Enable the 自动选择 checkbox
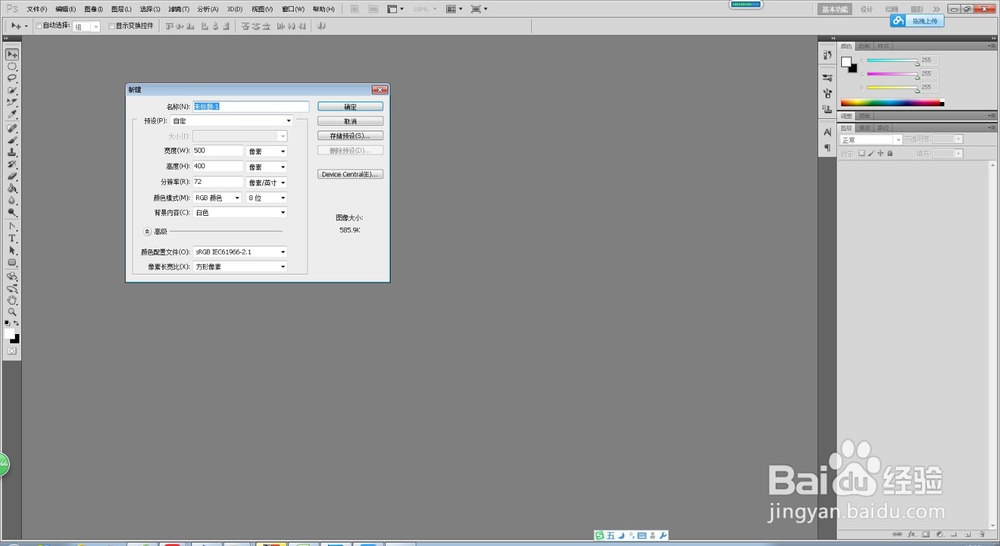Viewport: 1000px width, 546px height. [x=39, y=26]
